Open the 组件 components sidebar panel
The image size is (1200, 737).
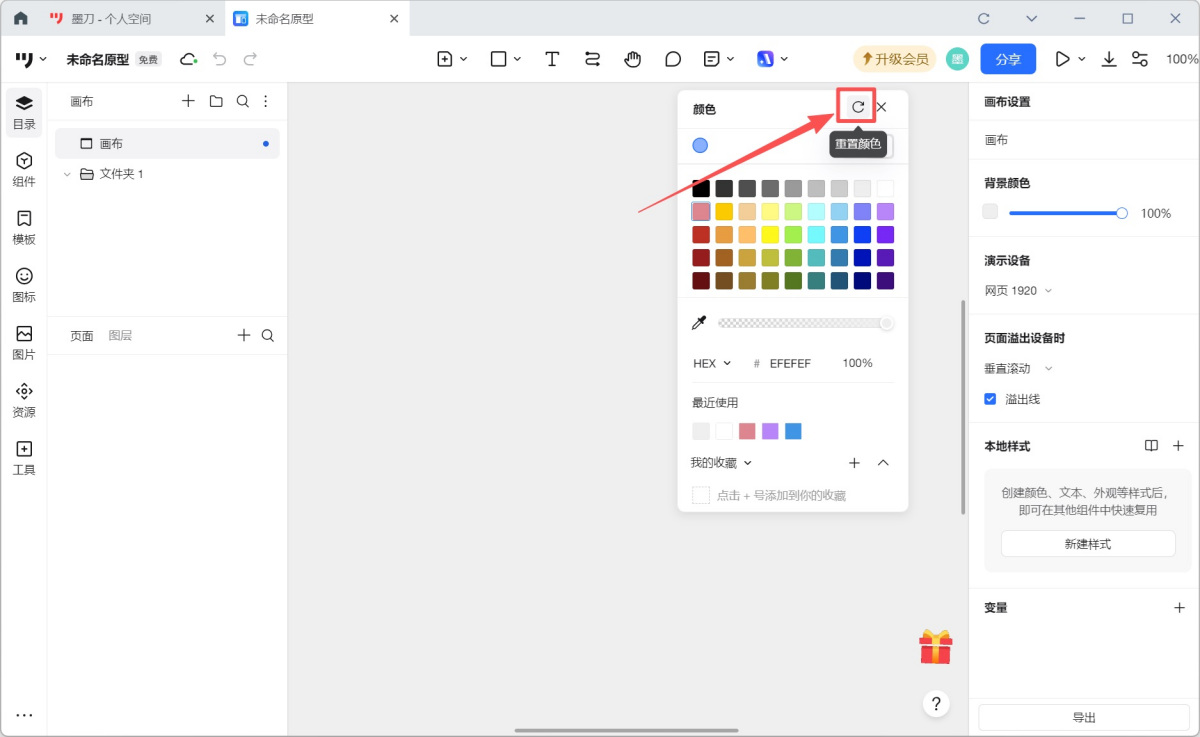24,169
